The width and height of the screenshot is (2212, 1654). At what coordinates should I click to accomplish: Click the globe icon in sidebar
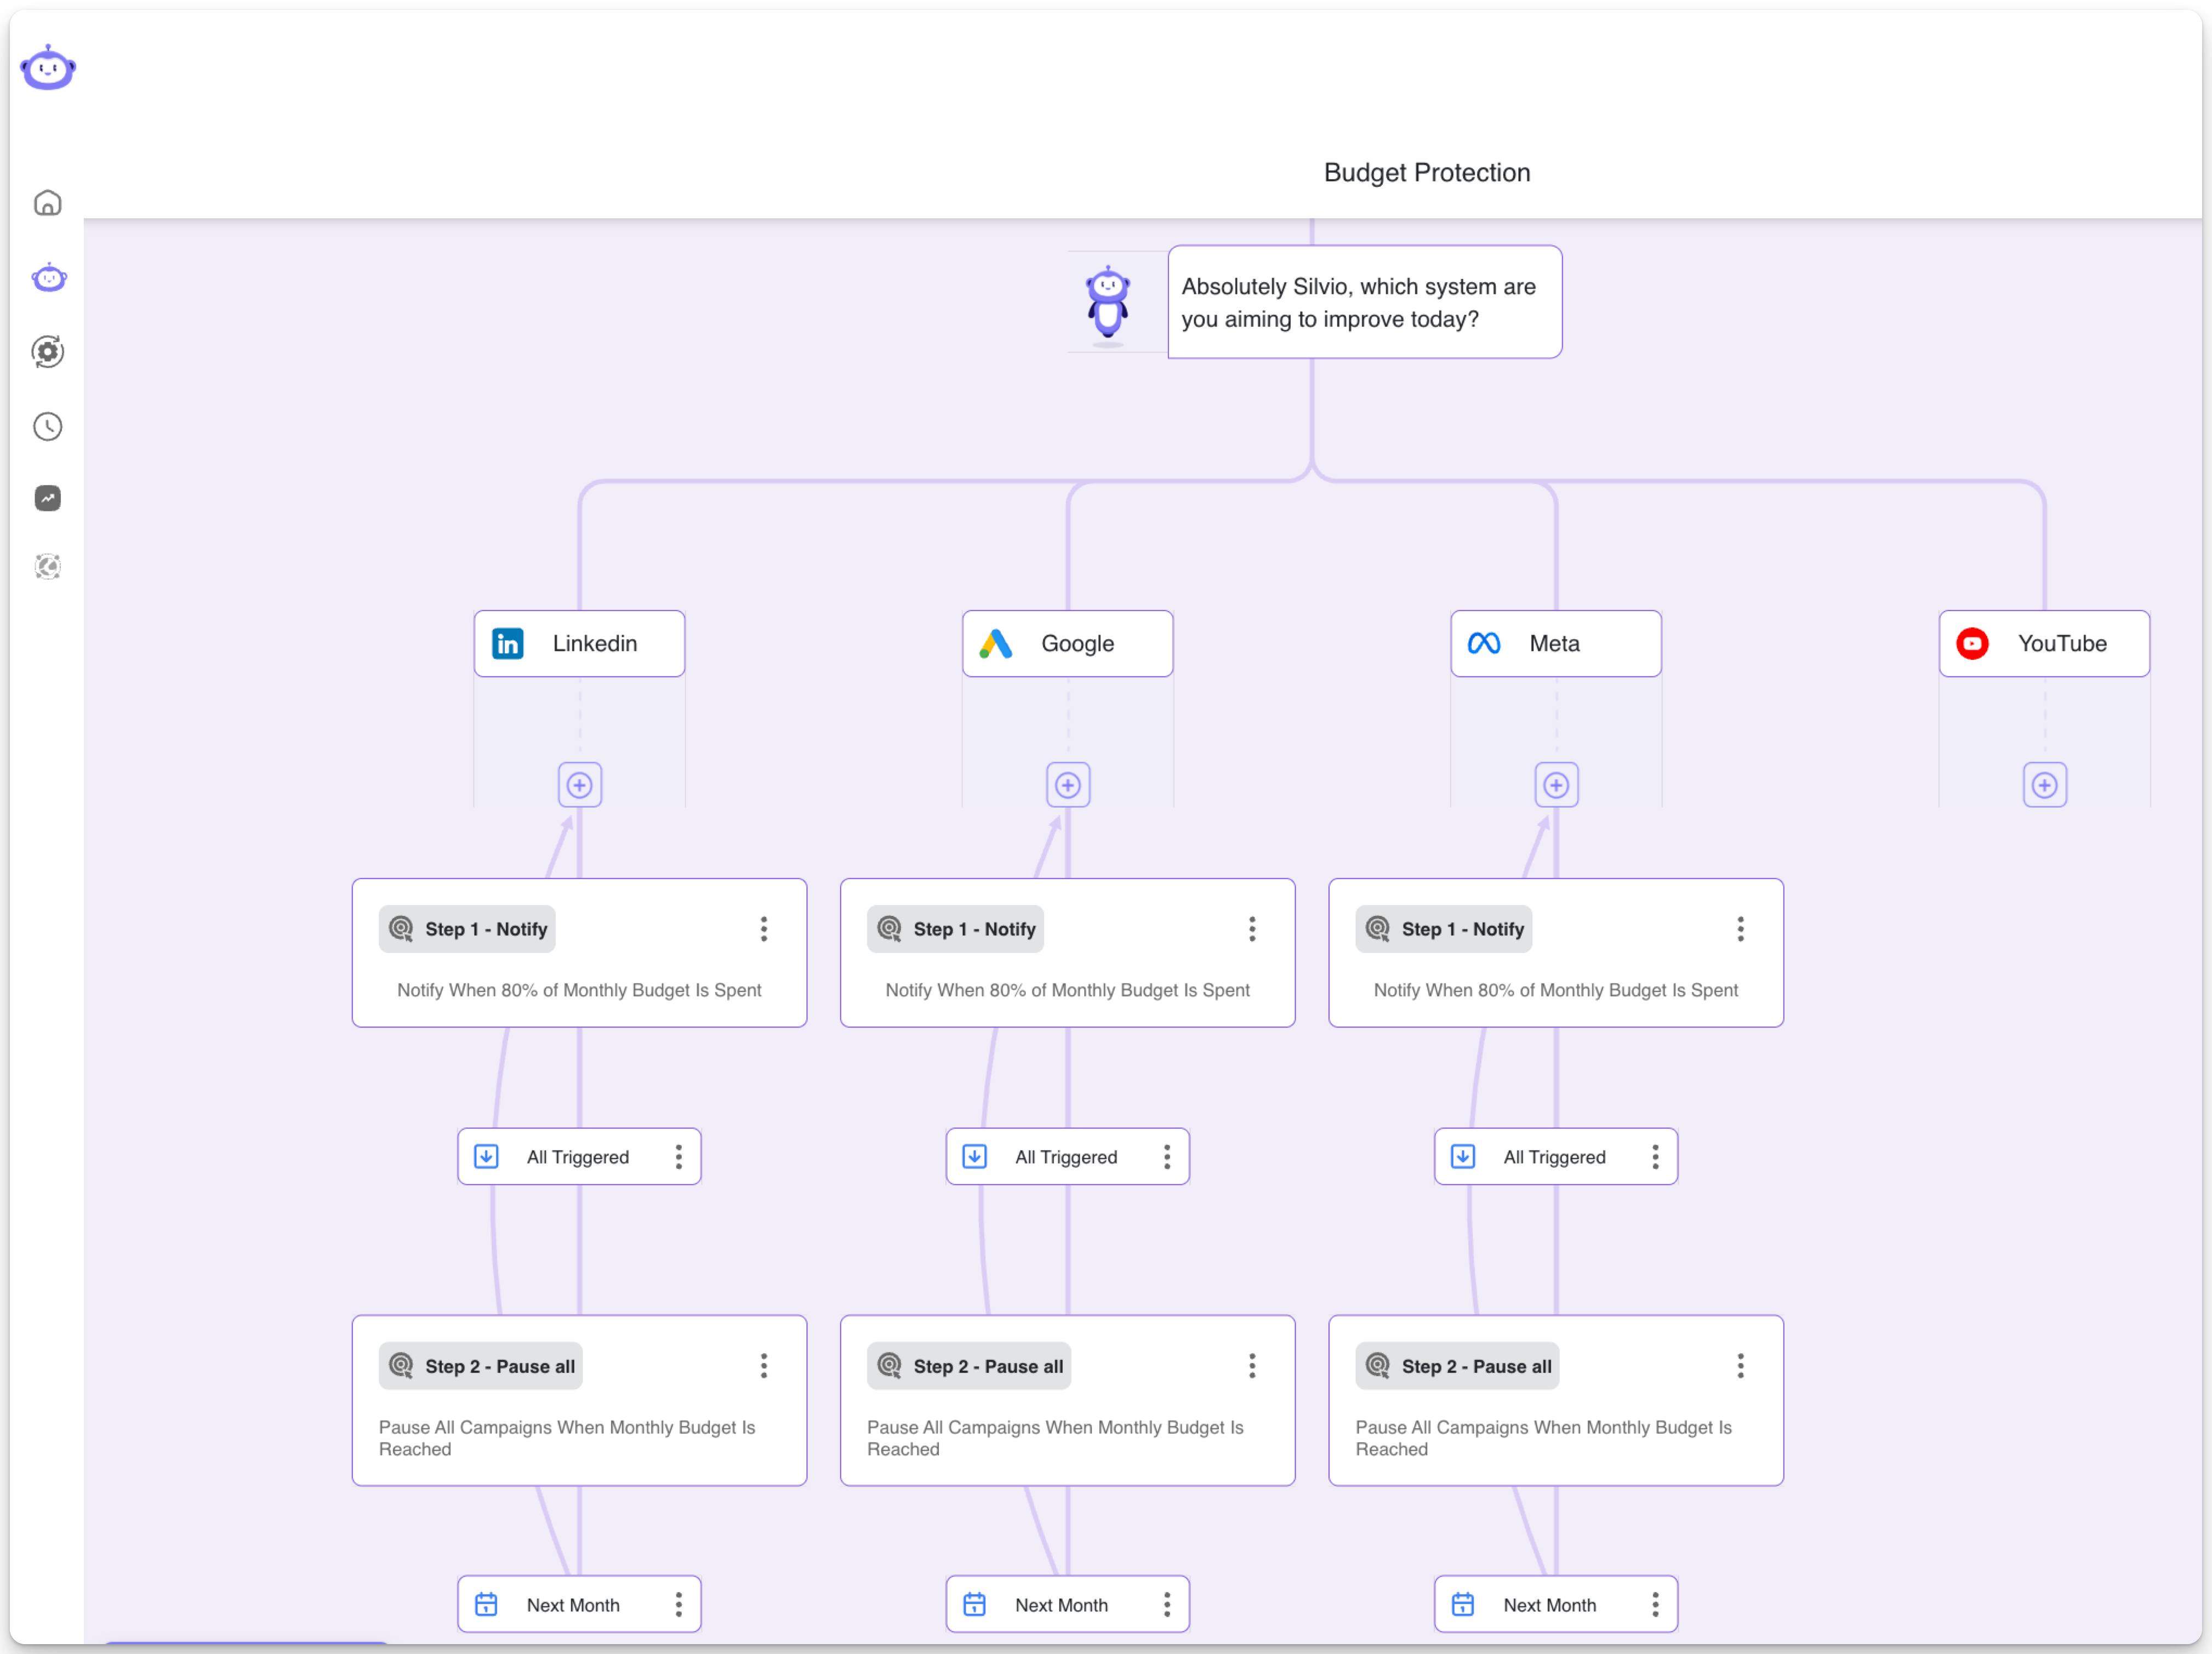(47, 567)
